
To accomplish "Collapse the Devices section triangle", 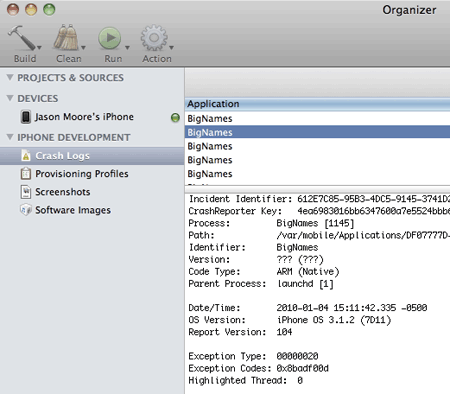I will [x=10, y=98].
